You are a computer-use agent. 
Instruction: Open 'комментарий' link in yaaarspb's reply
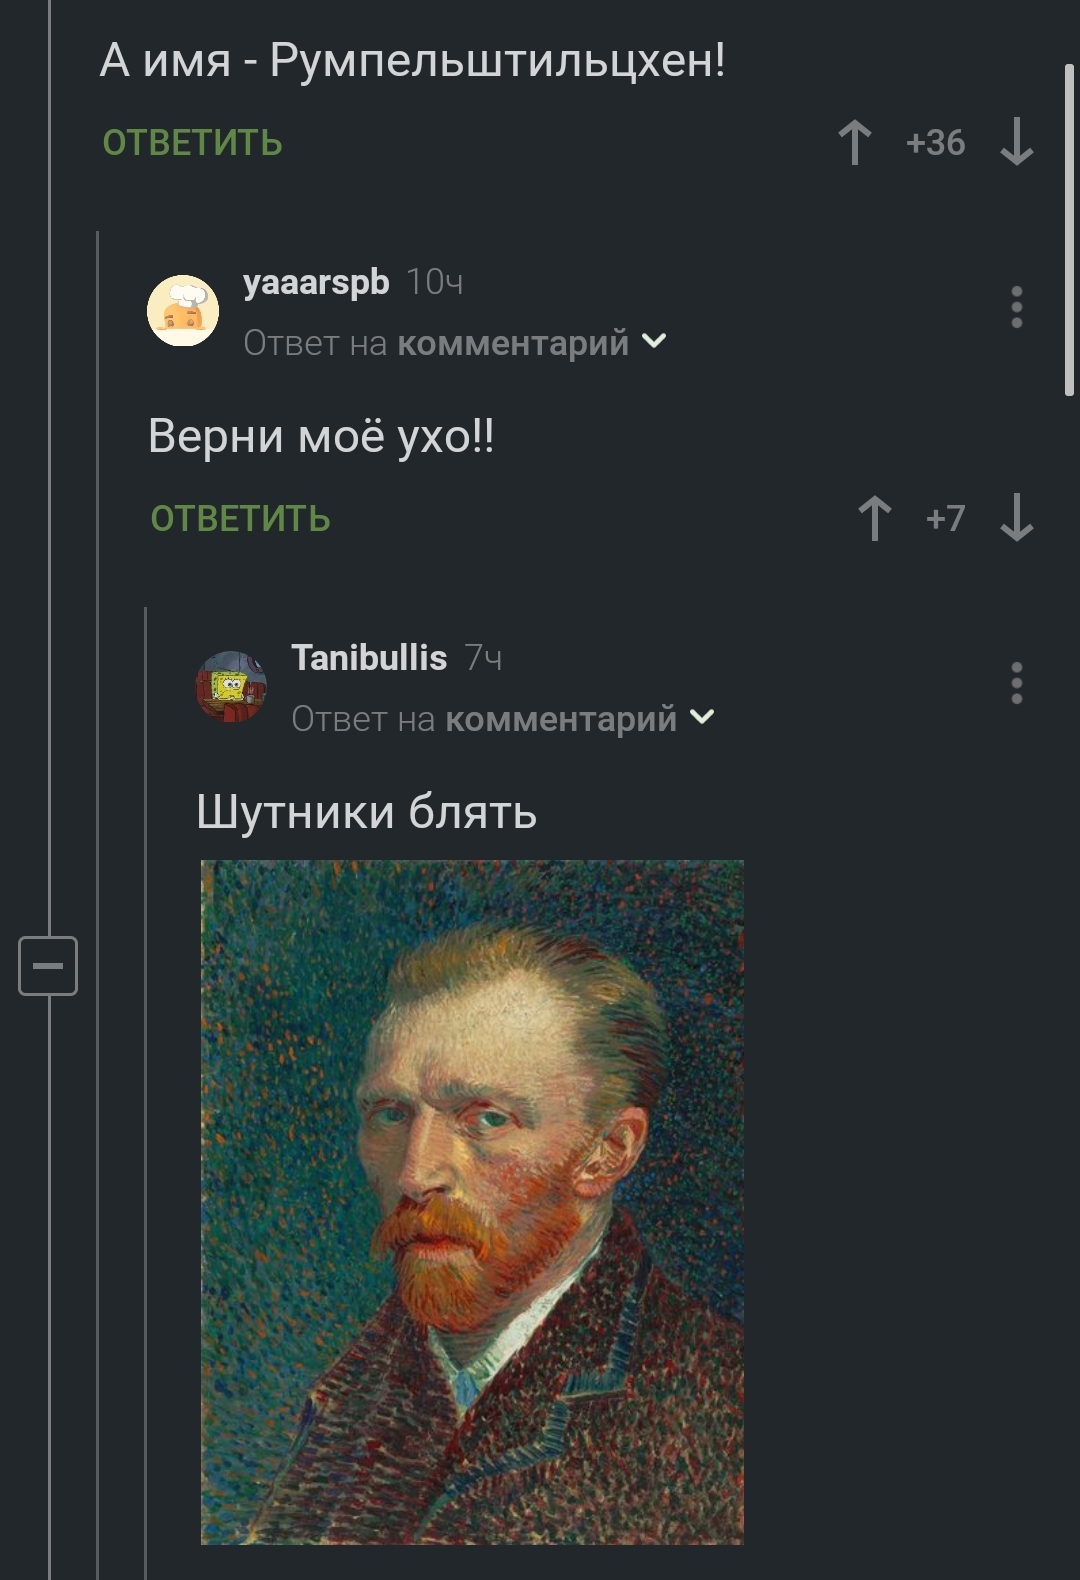coord(513,343)
